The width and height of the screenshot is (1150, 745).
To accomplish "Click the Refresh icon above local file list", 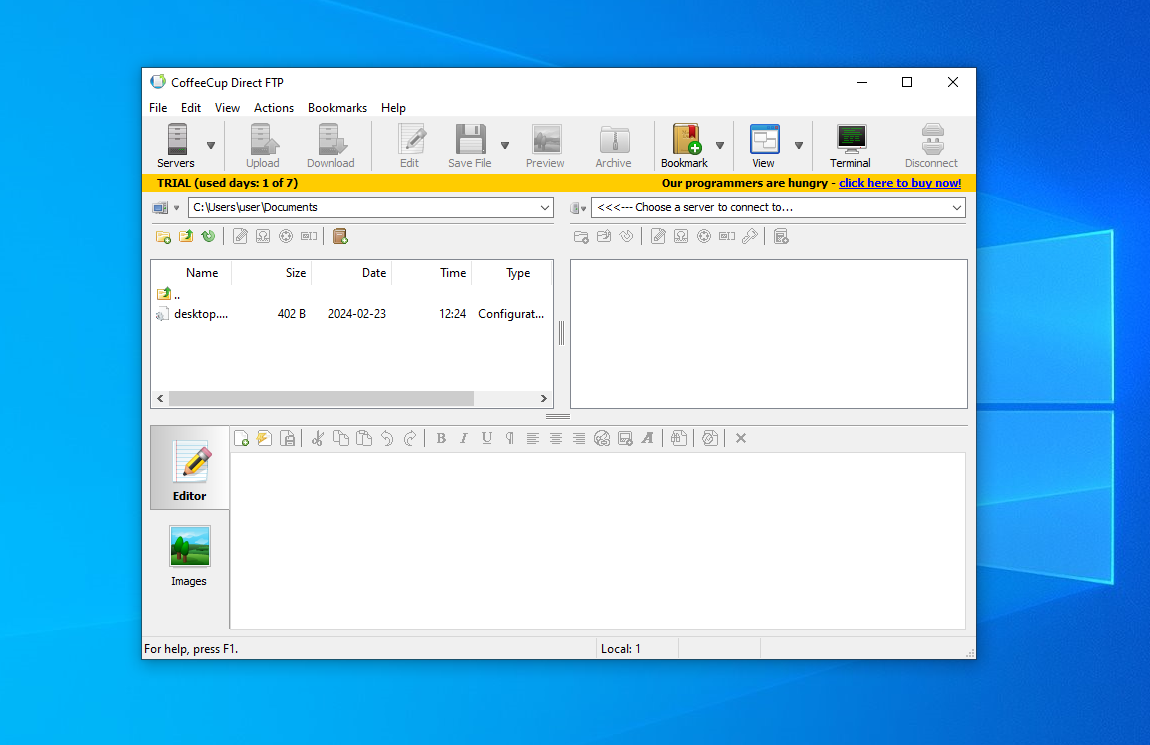I will point(208,236).
